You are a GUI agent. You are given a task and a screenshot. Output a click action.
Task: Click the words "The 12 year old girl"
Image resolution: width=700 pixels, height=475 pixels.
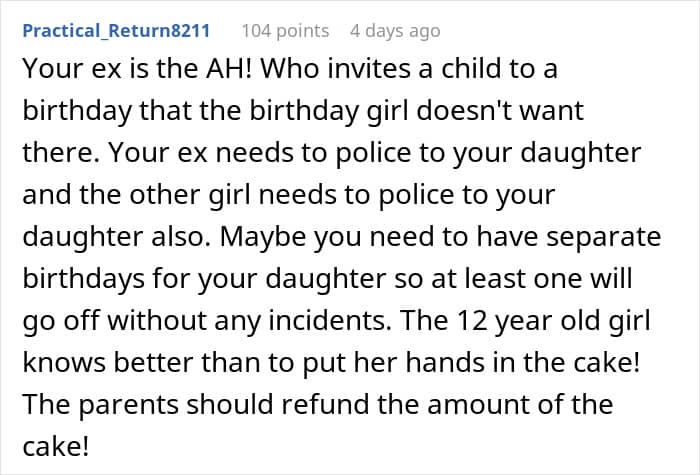pos(525,320)
